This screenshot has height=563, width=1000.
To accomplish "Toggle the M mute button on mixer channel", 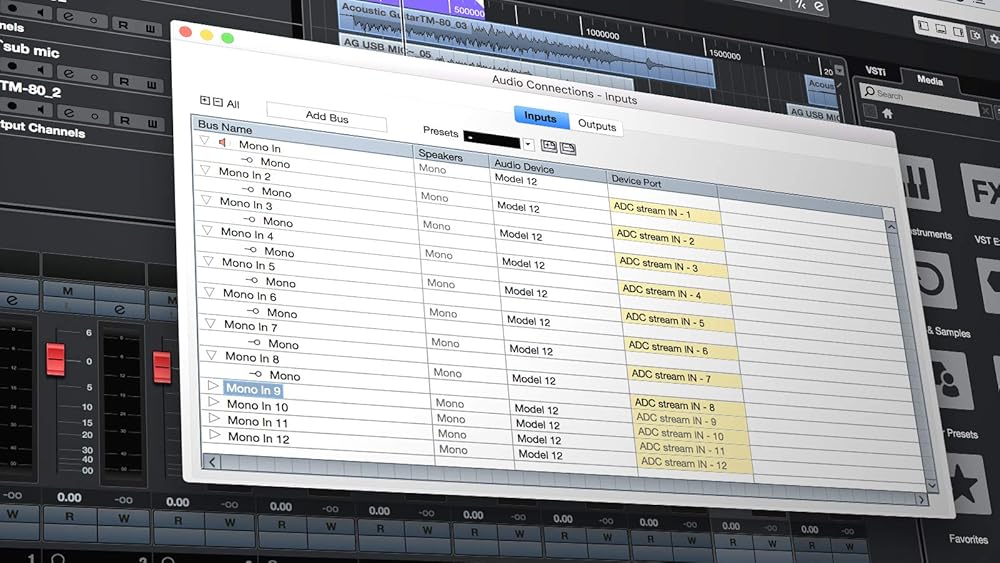I will point(69,290).
